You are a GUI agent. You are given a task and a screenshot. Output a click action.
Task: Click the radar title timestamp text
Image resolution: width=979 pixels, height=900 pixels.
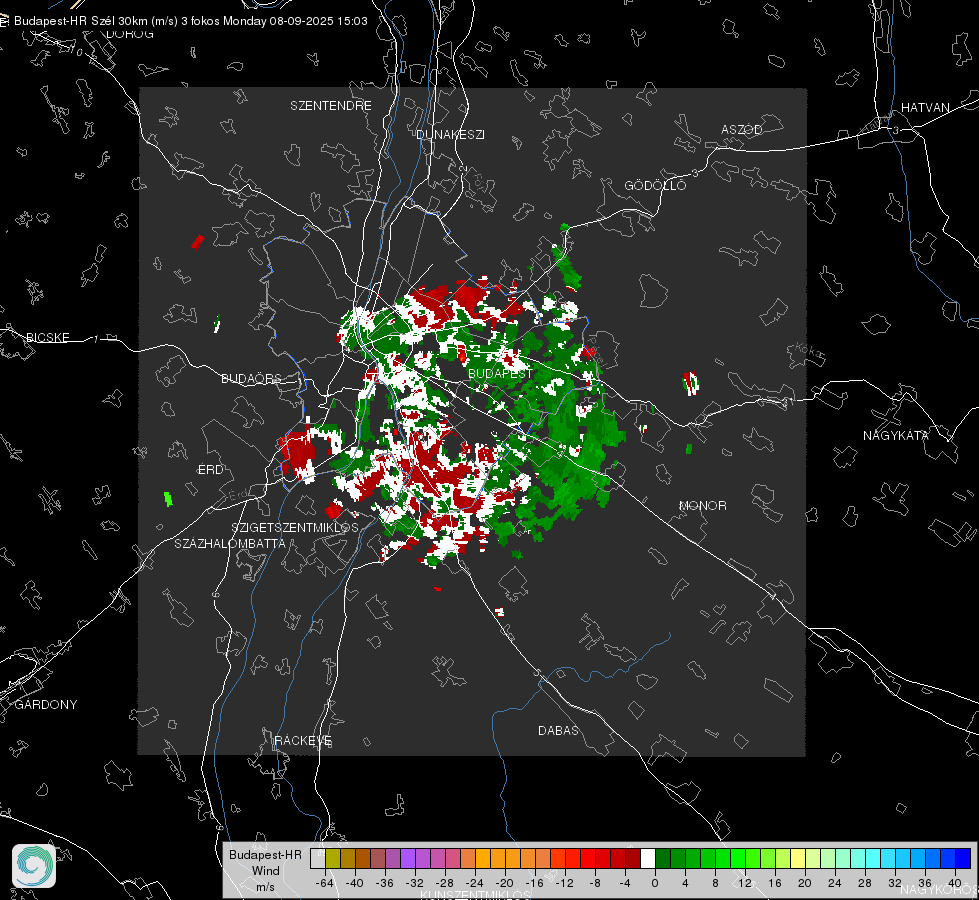(190, 21)
